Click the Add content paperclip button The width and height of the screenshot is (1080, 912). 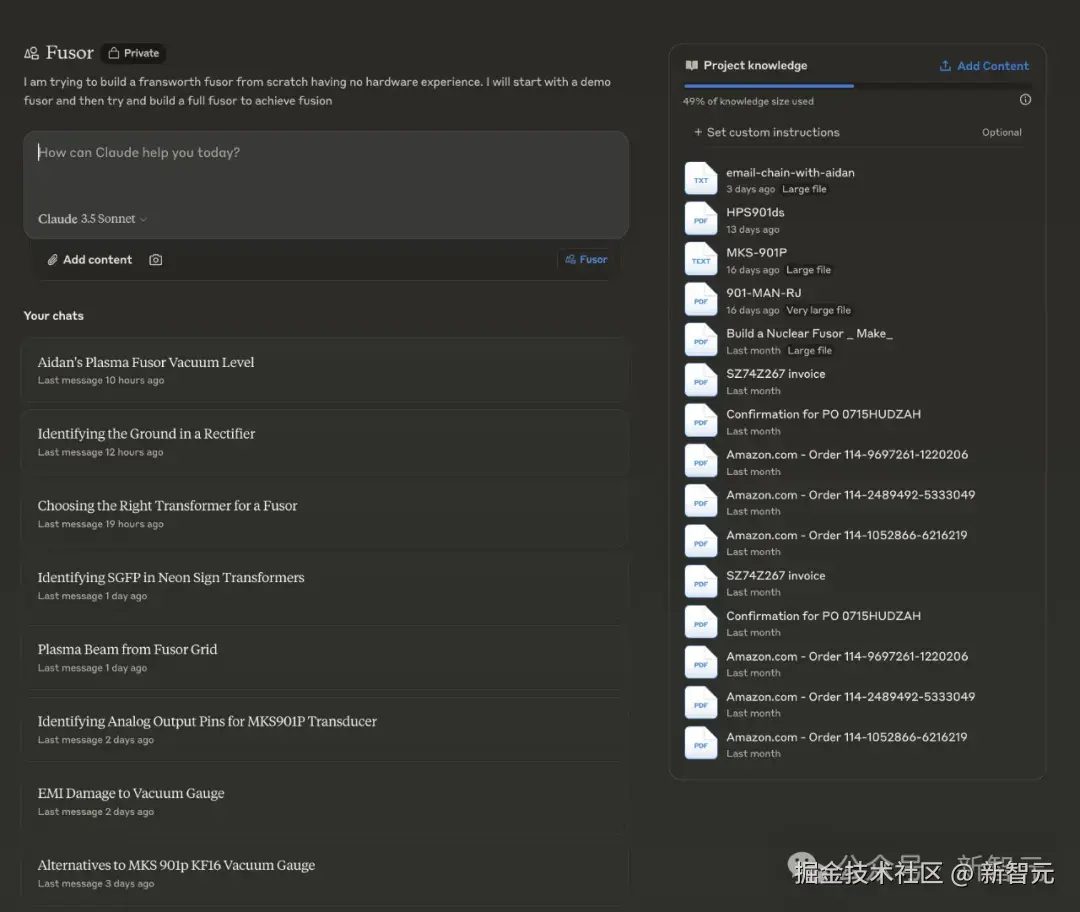coord(90,260)
